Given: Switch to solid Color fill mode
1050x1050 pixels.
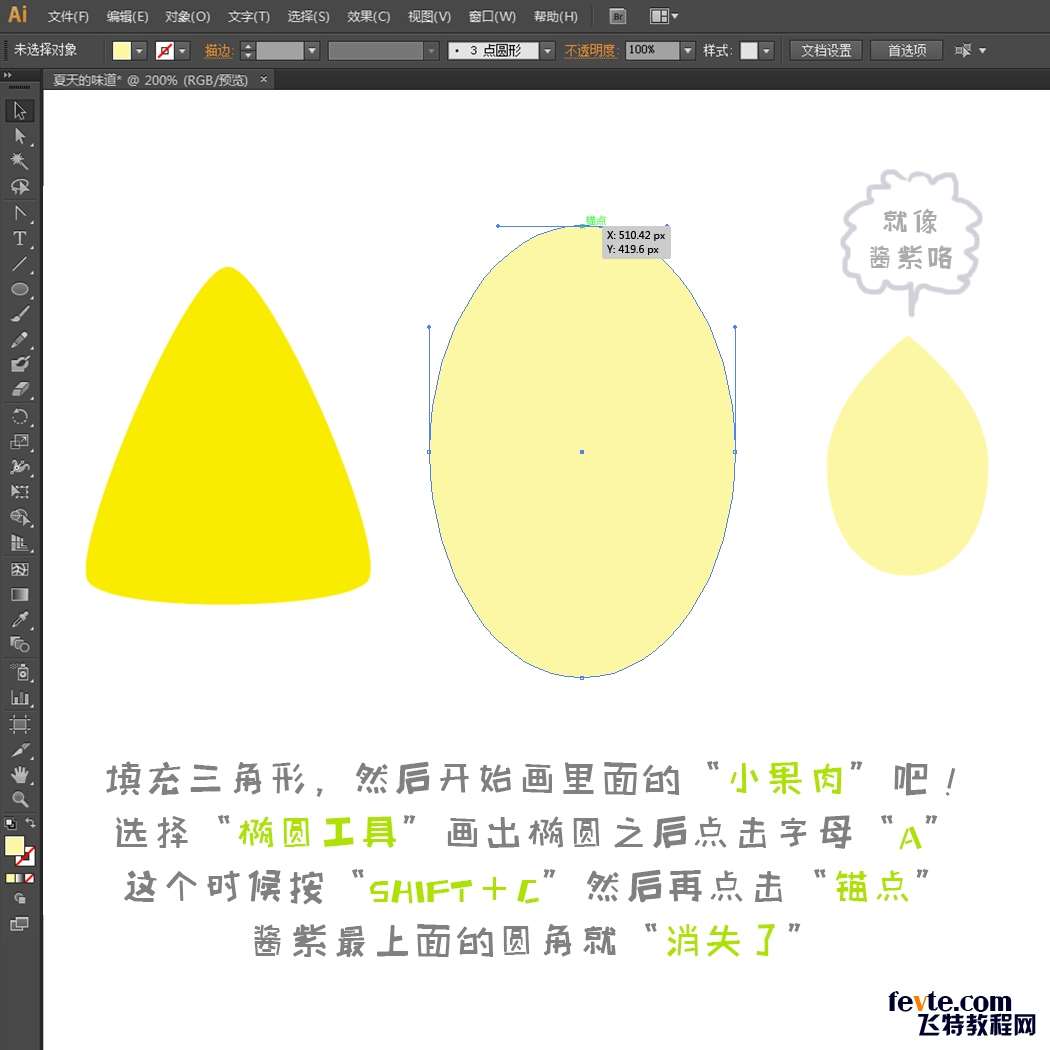Looking at the screenshot, I should (10, 878).
